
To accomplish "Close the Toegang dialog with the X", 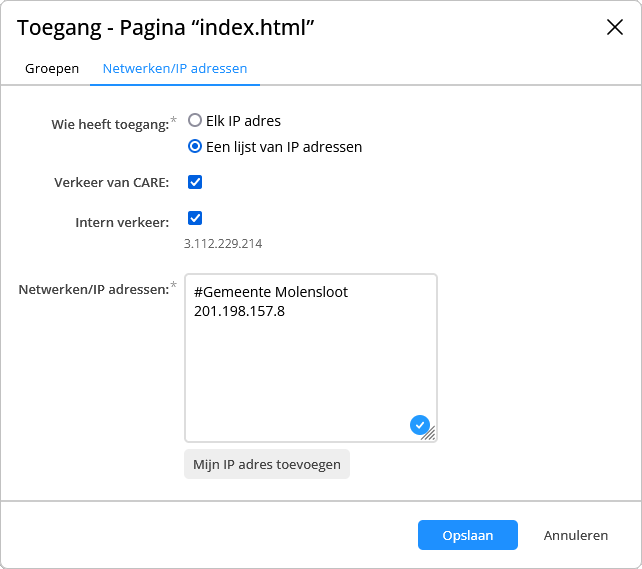I will click(x=615, y=27).
